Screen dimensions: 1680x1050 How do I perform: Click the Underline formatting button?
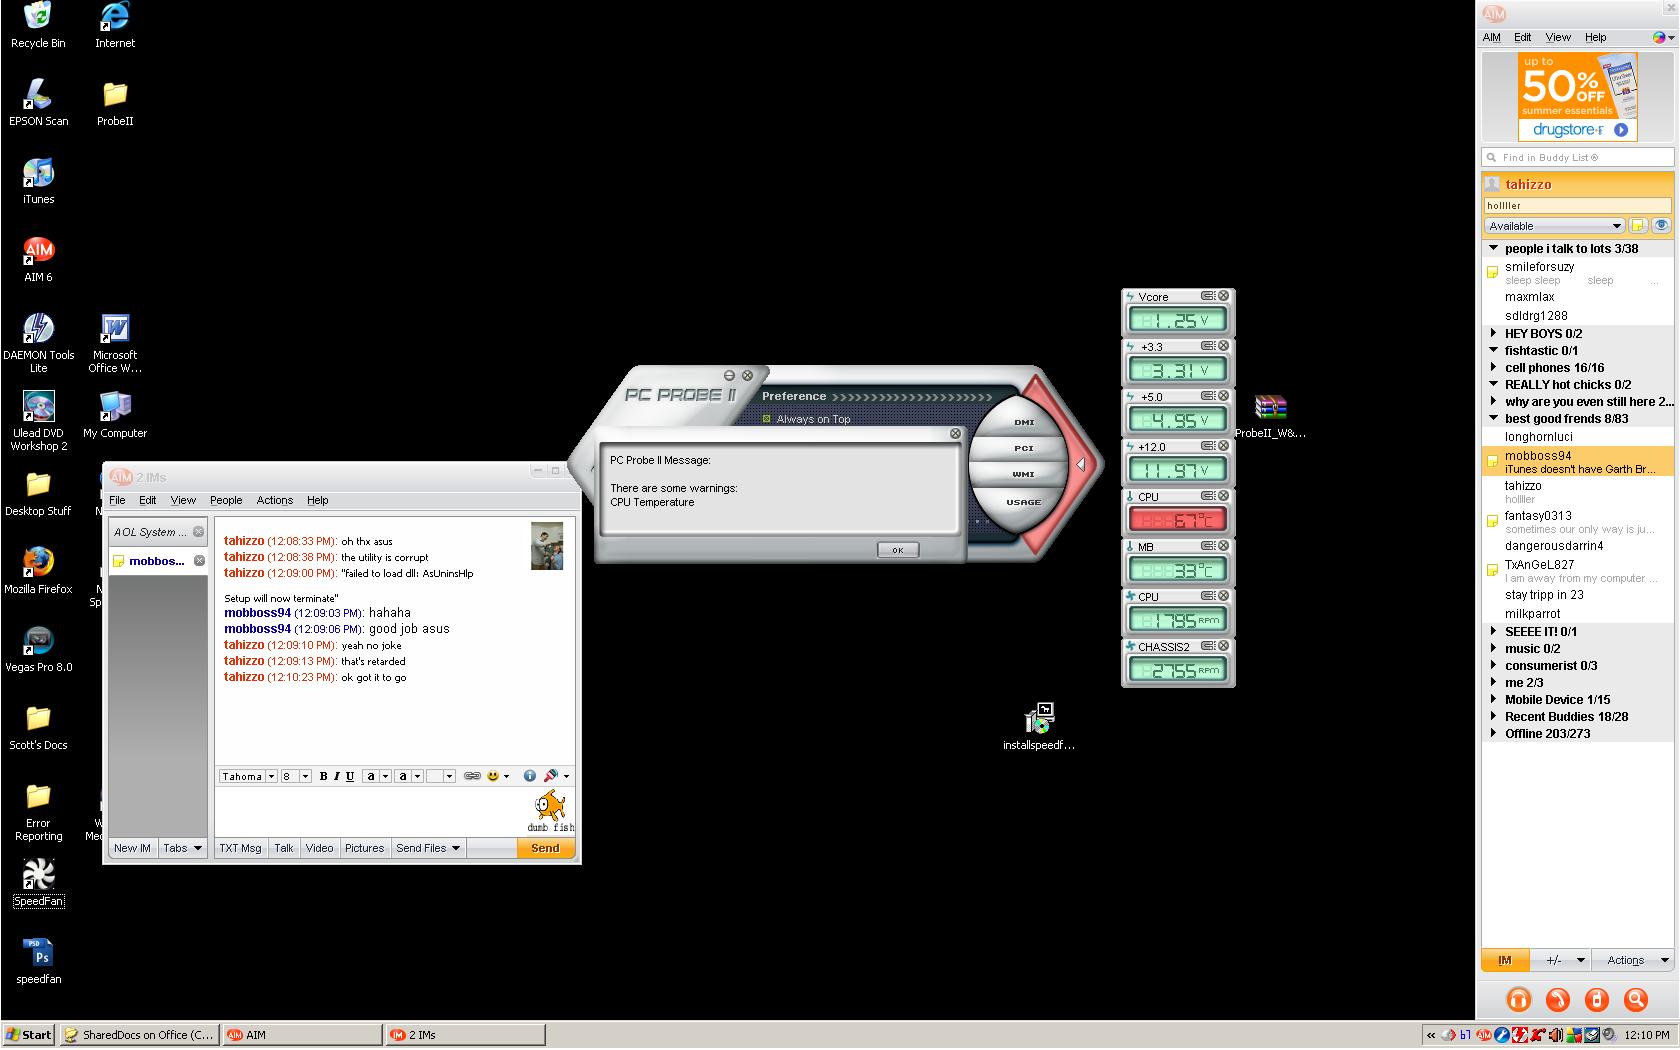point(349,776)
